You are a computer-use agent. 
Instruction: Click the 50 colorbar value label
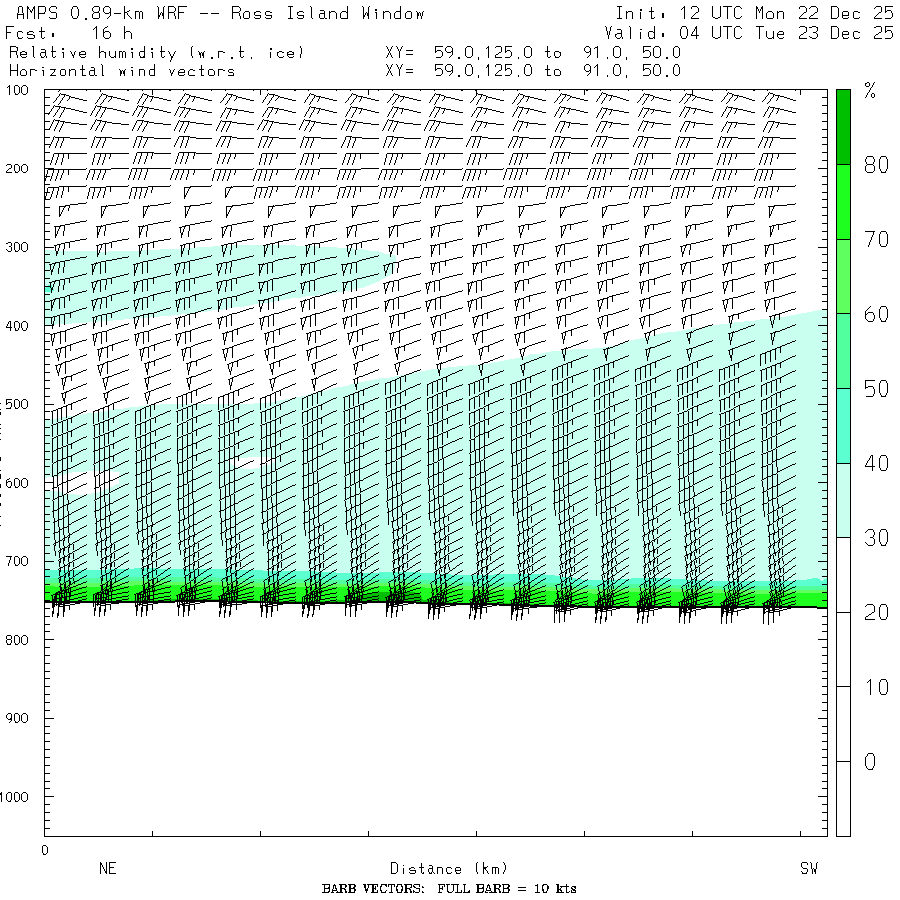tap(876, 389)
